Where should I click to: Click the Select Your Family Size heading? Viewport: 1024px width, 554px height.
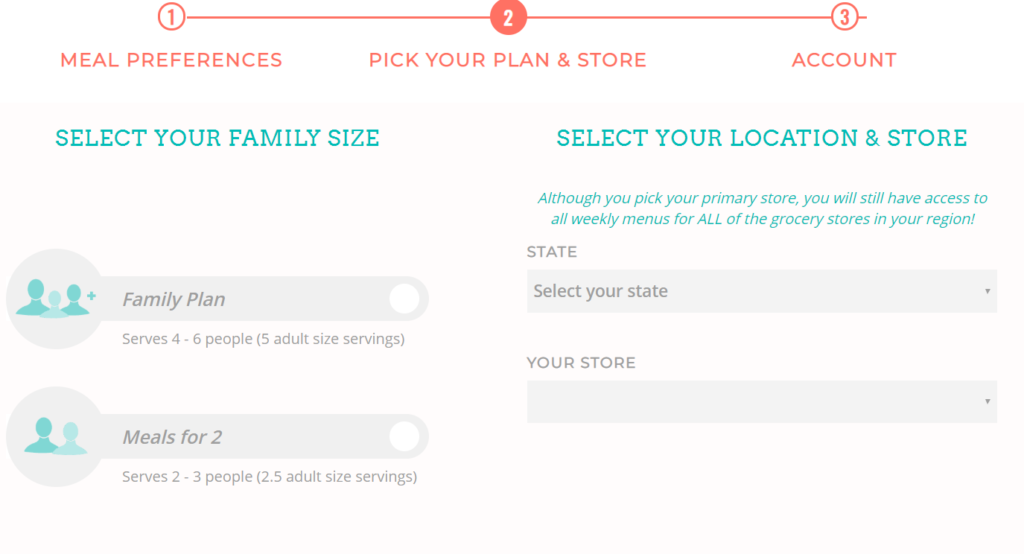[218, 138]
